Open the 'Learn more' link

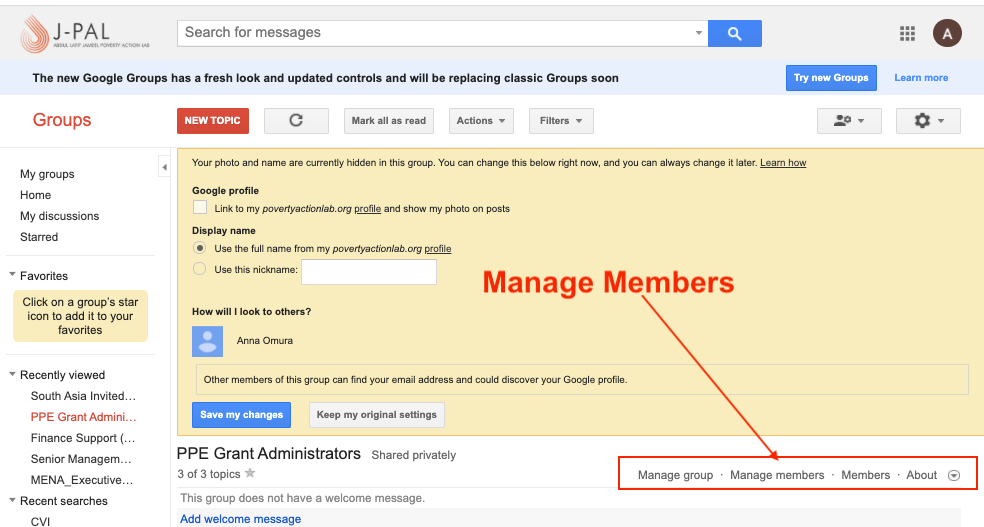[921, 78]
